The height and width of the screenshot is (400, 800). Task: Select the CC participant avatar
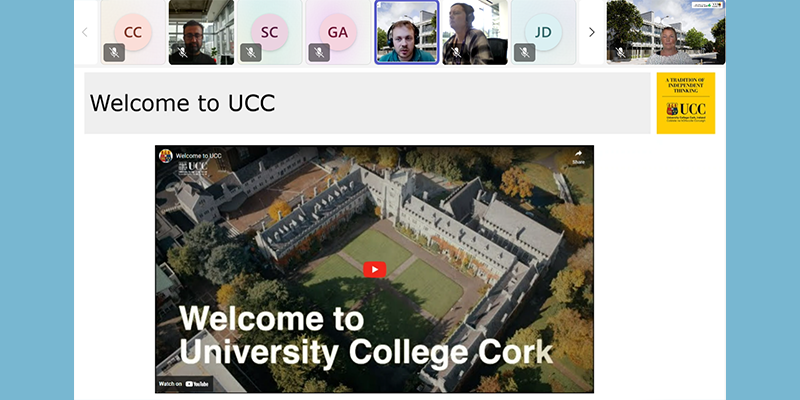point(133,32)
